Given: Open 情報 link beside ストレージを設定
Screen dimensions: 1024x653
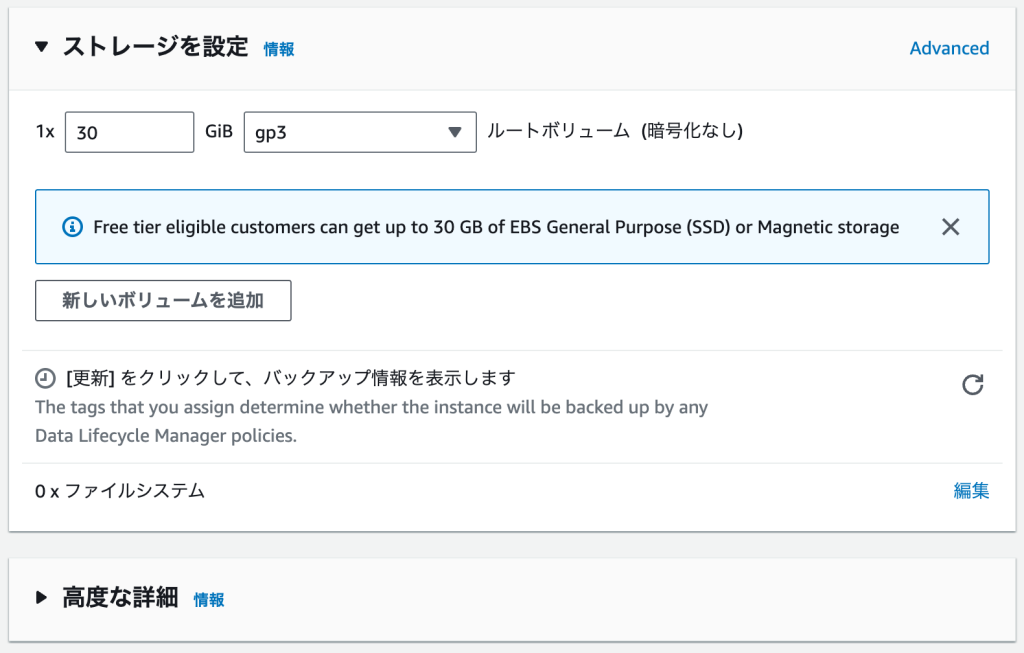Looking at the screenshot, I should pyautogui.click(x=279, y=49).
